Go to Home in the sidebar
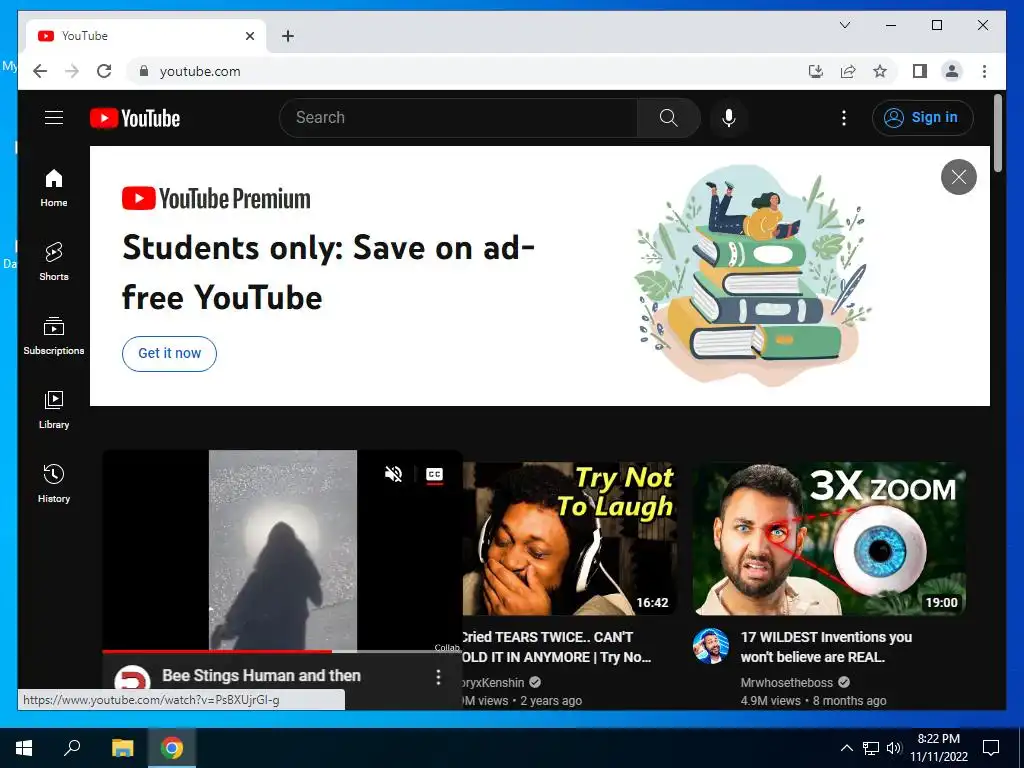Screen dimensions: 1024x768 tap(54, 188)
